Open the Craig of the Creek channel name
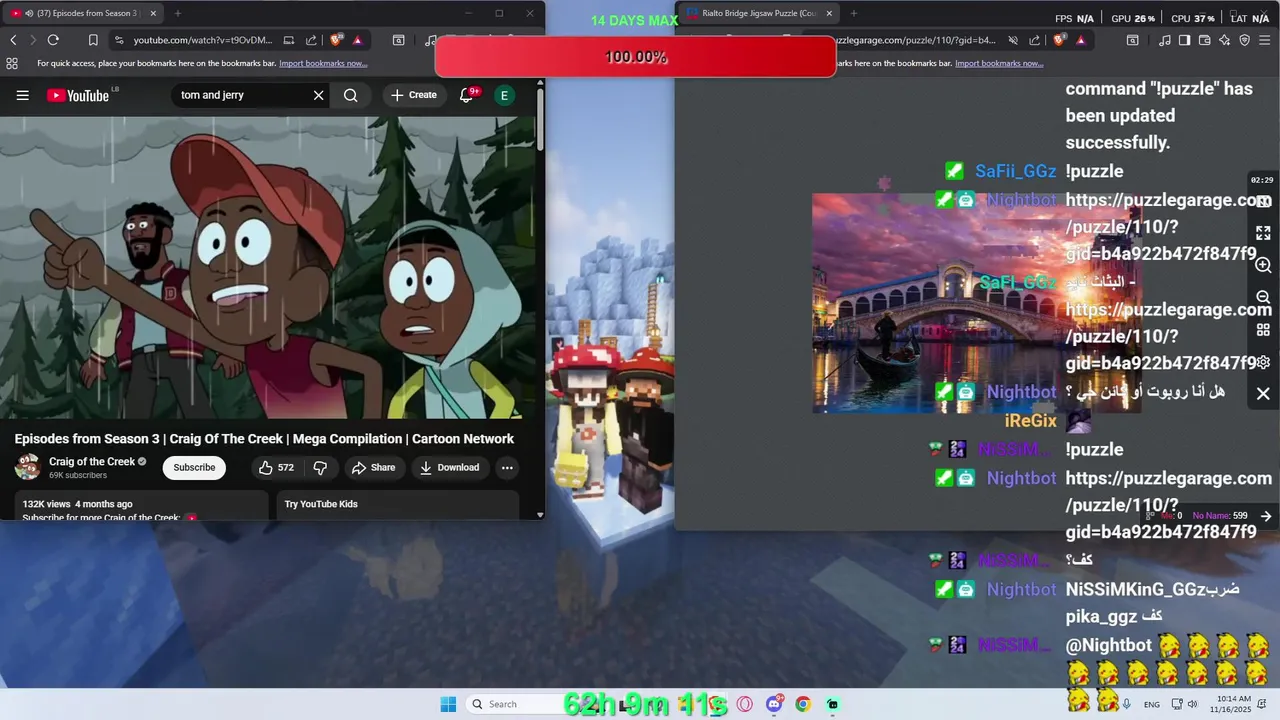 (x=92, y=462)
